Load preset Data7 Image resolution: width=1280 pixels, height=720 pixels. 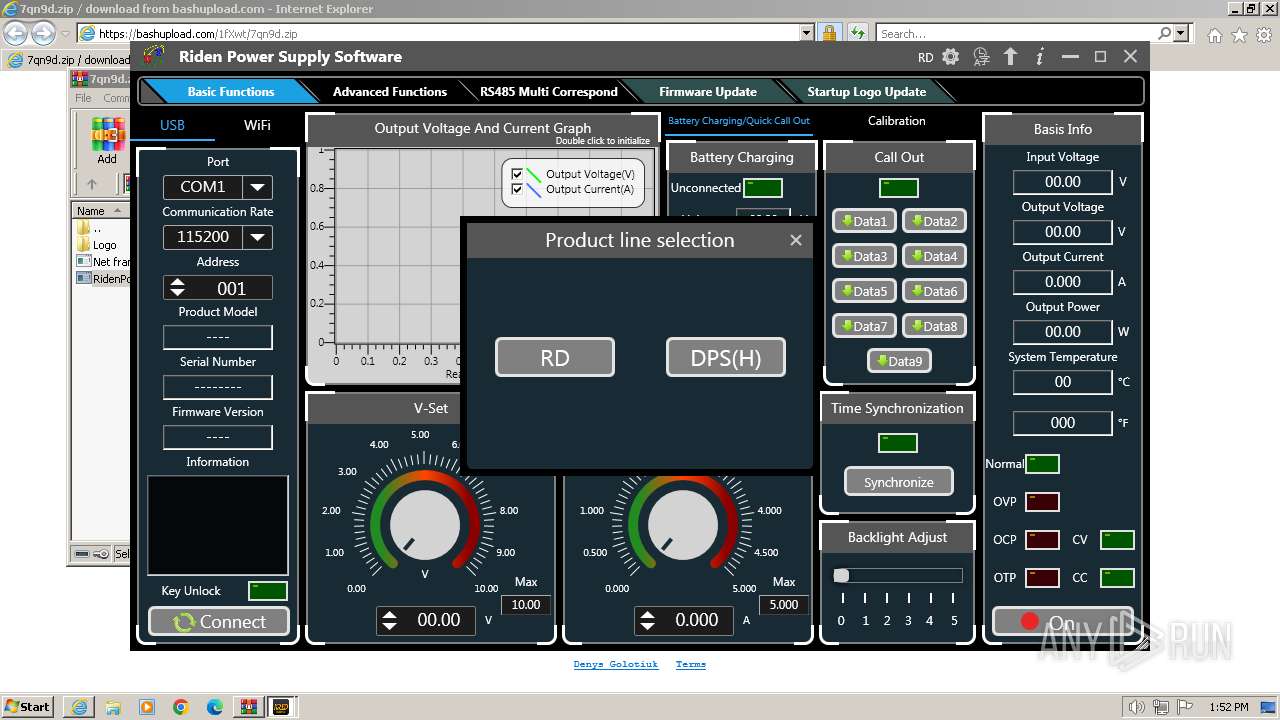click(x=864, y=326)
